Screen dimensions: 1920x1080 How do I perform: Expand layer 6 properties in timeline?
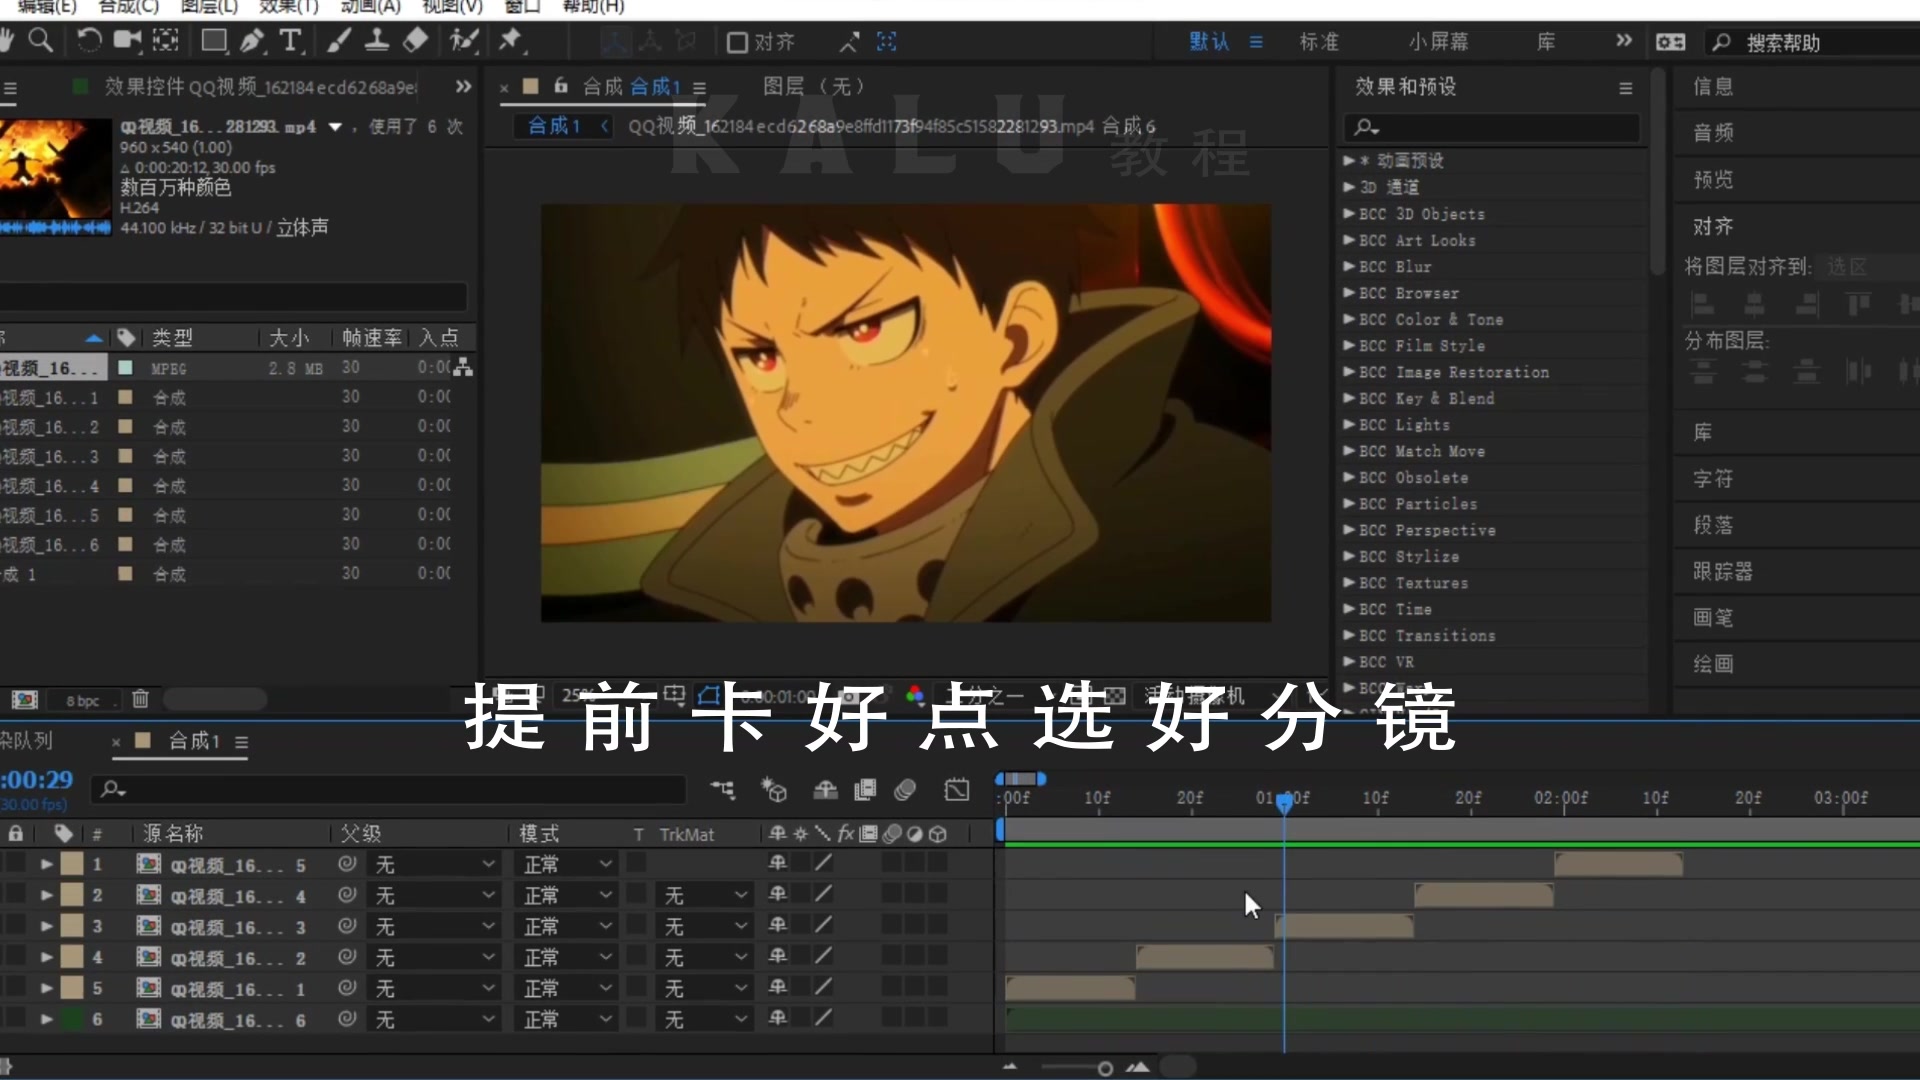[46, 1019]
